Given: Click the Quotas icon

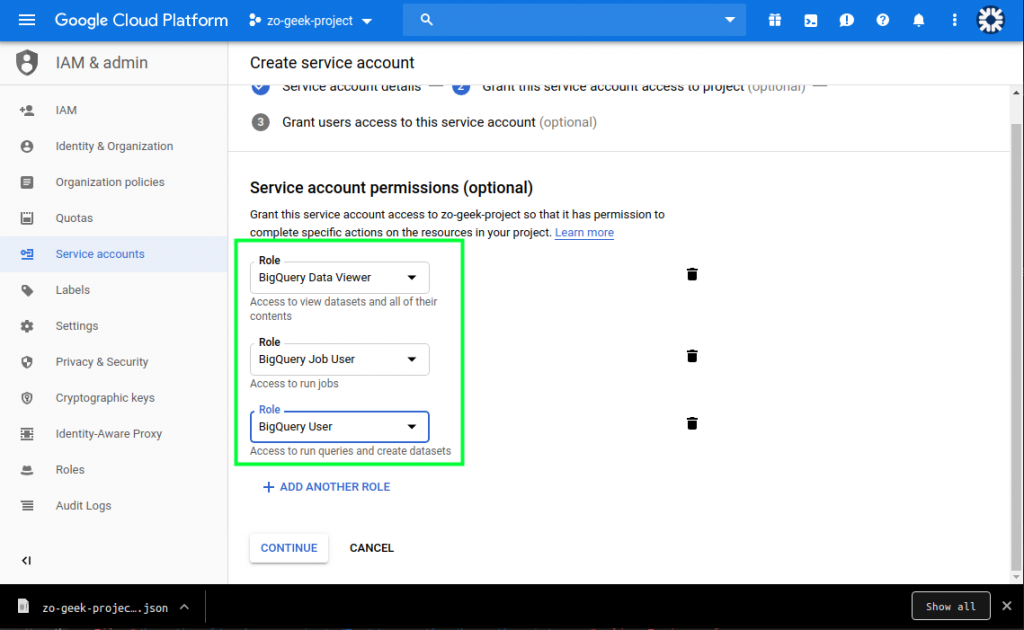Looking at the screenshot, I should (x=27, y=218).
